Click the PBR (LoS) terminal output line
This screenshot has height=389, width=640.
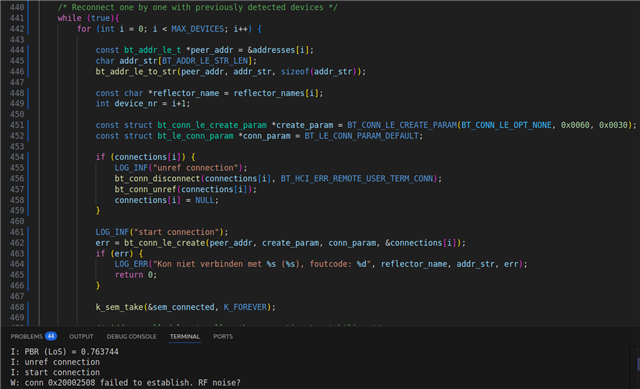(x=64, y=352)
